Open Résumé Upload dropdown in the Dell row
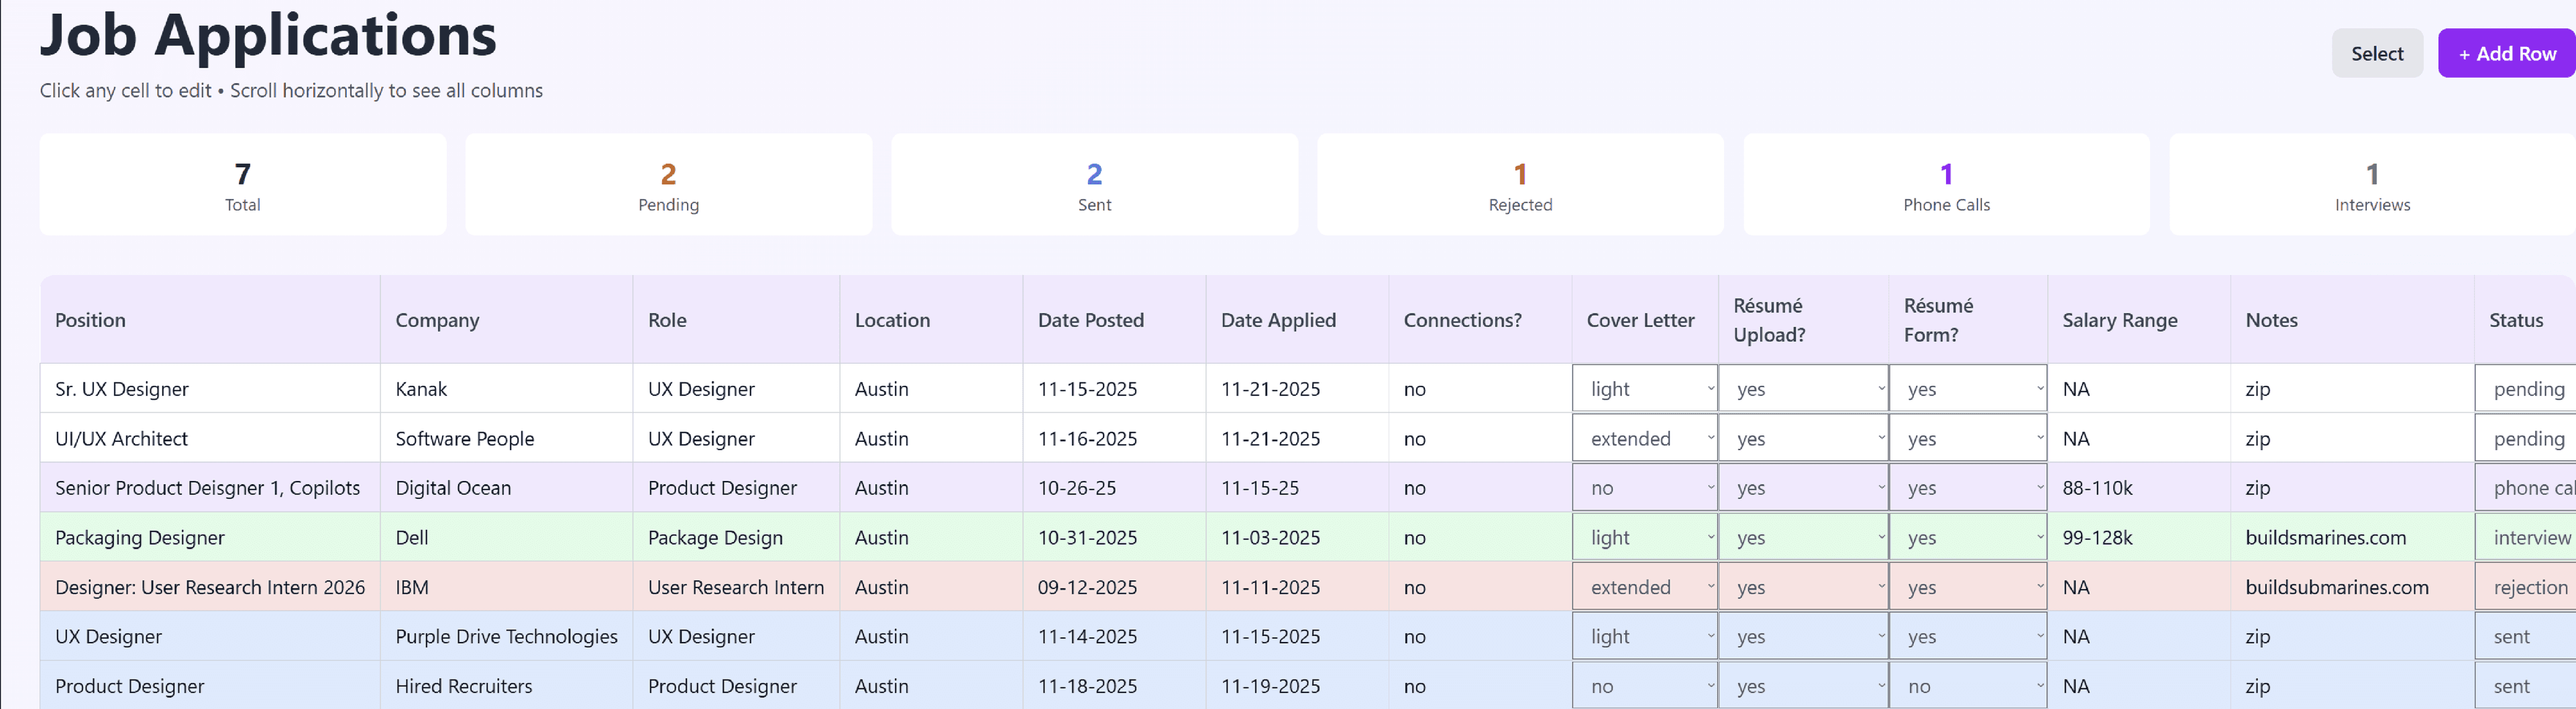The height and width of the screenshot is (709, 2576). 1802,537
